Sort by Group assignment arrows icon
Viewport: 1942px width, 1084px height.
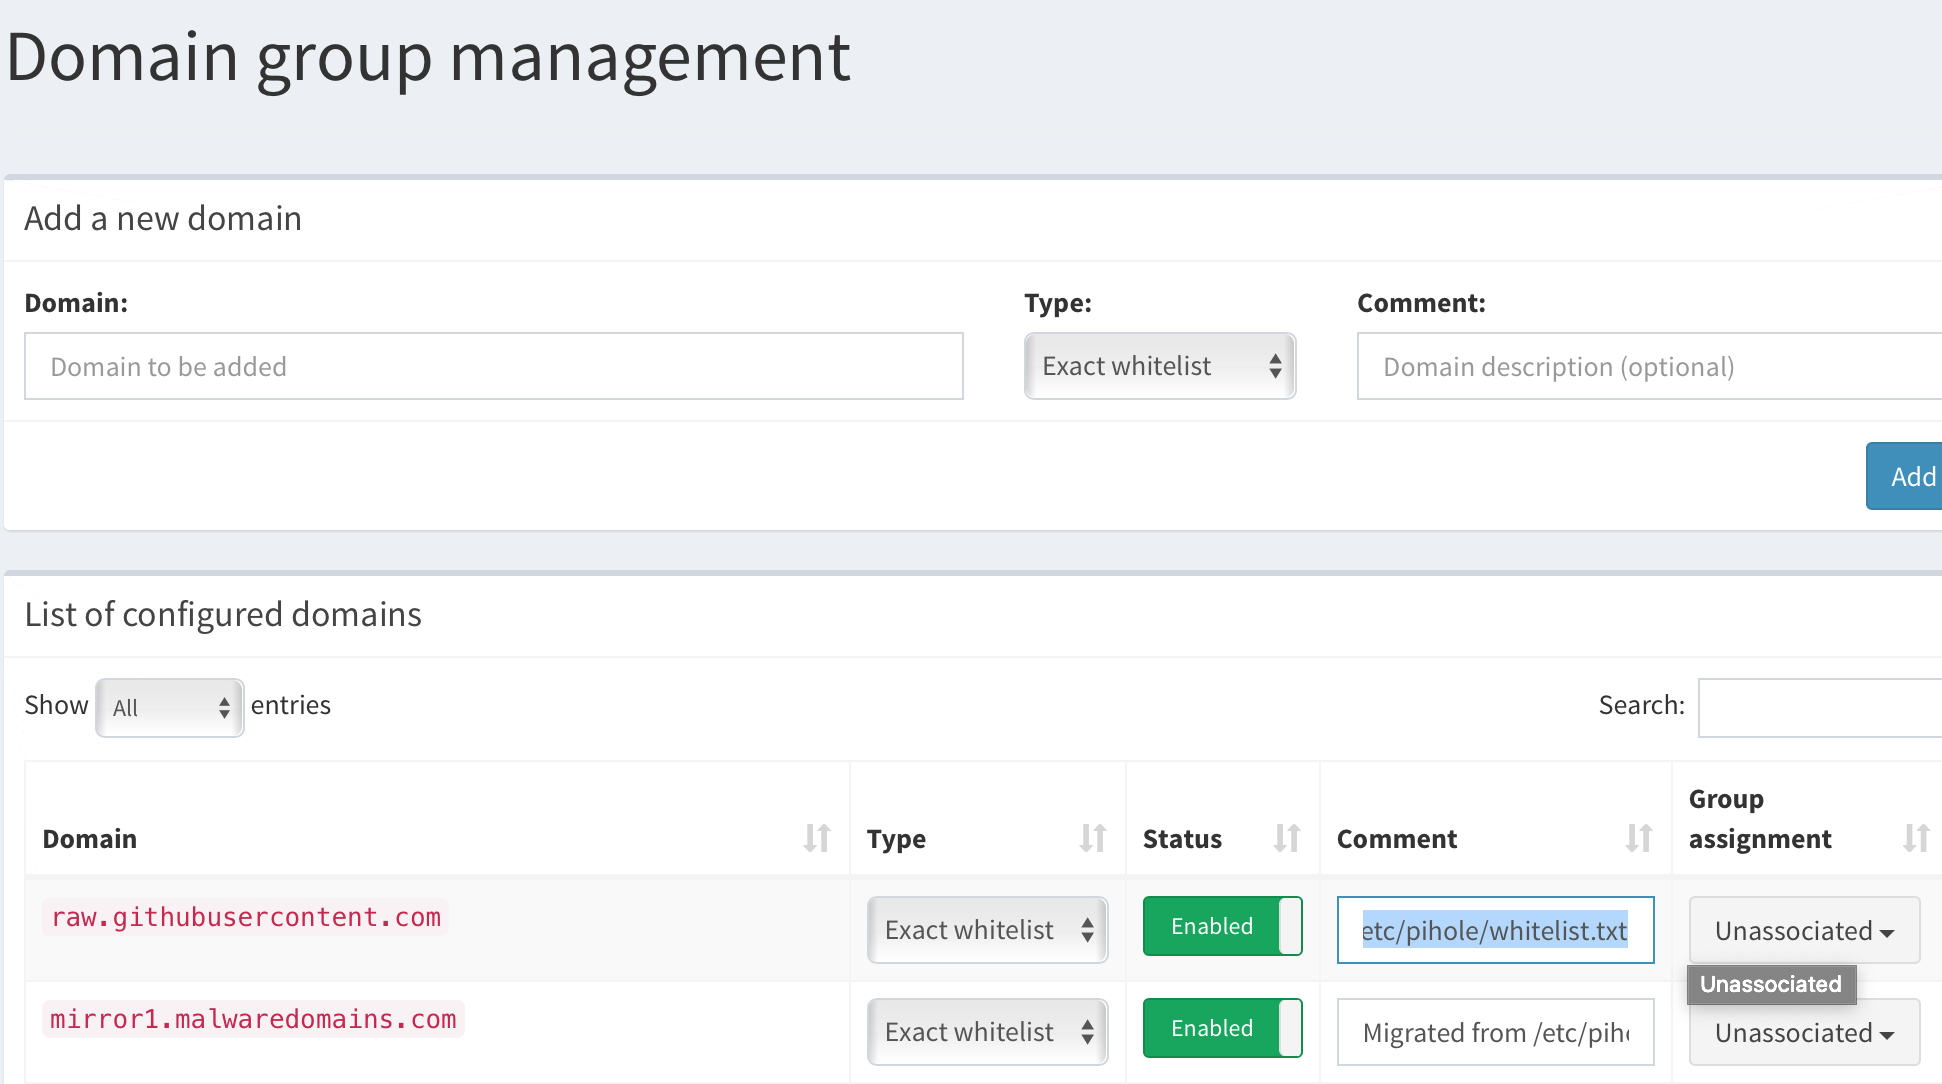[x=1915, y=838]
